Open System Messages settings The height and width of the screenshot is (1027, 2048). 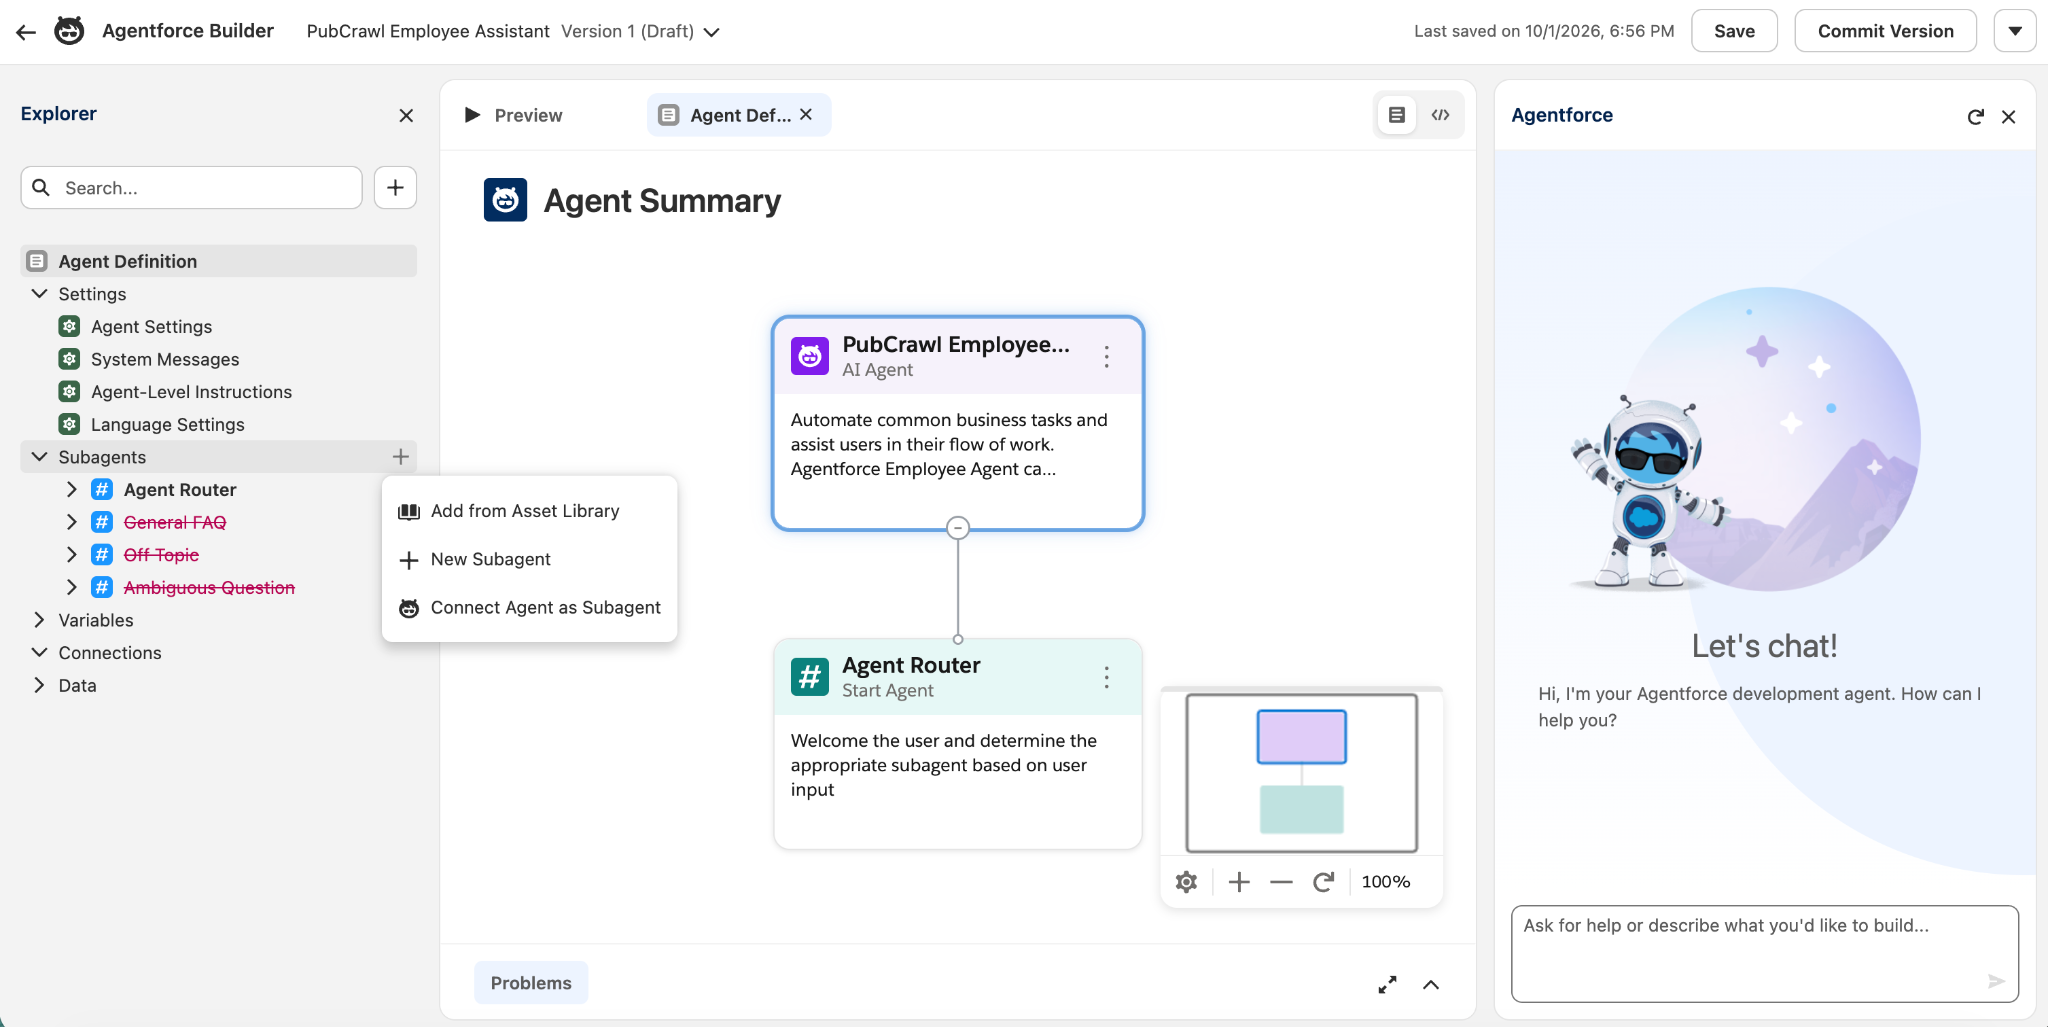click(165, 359)
